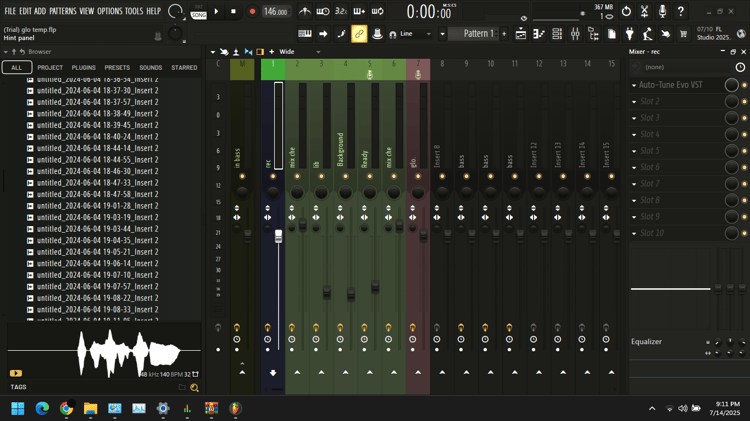Viewport: 750px width, 421px height.
Task: Open the piano roll icon
Action: point(539,33)
